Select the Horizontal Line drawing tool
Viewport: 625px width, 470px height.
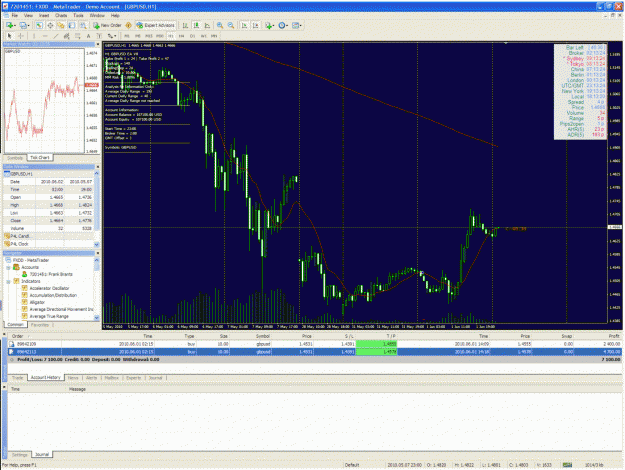(45, 36)
